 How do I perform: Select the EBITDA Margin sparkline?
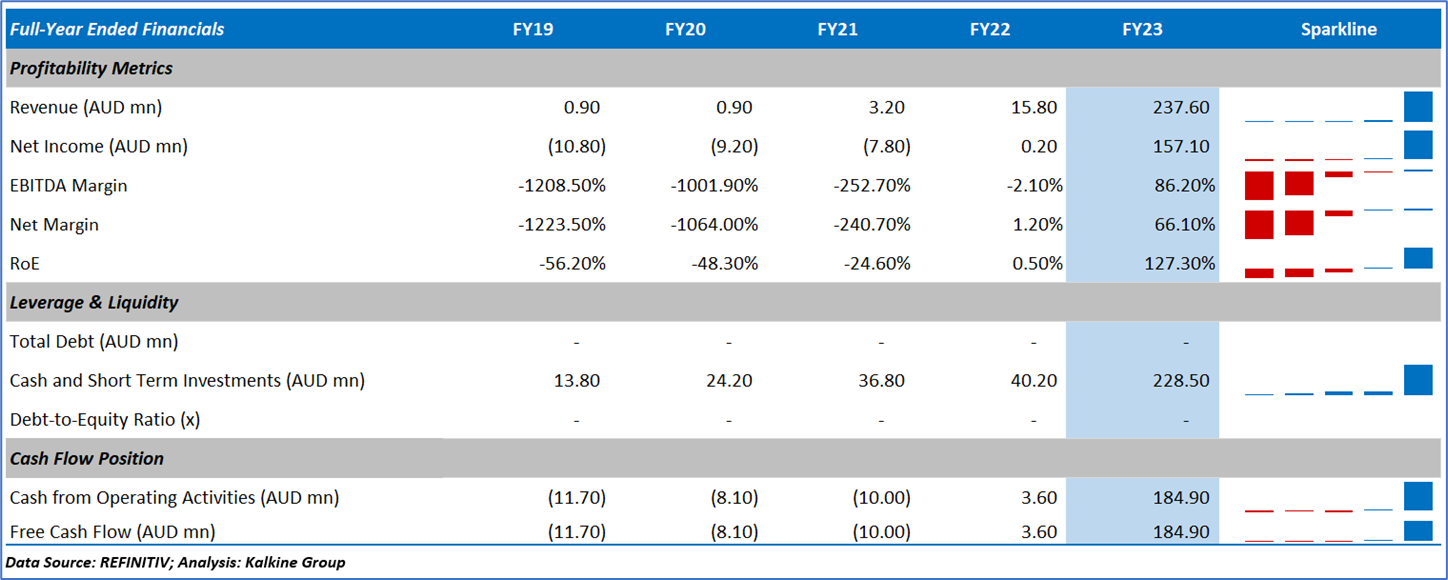tap(1338, 185)
